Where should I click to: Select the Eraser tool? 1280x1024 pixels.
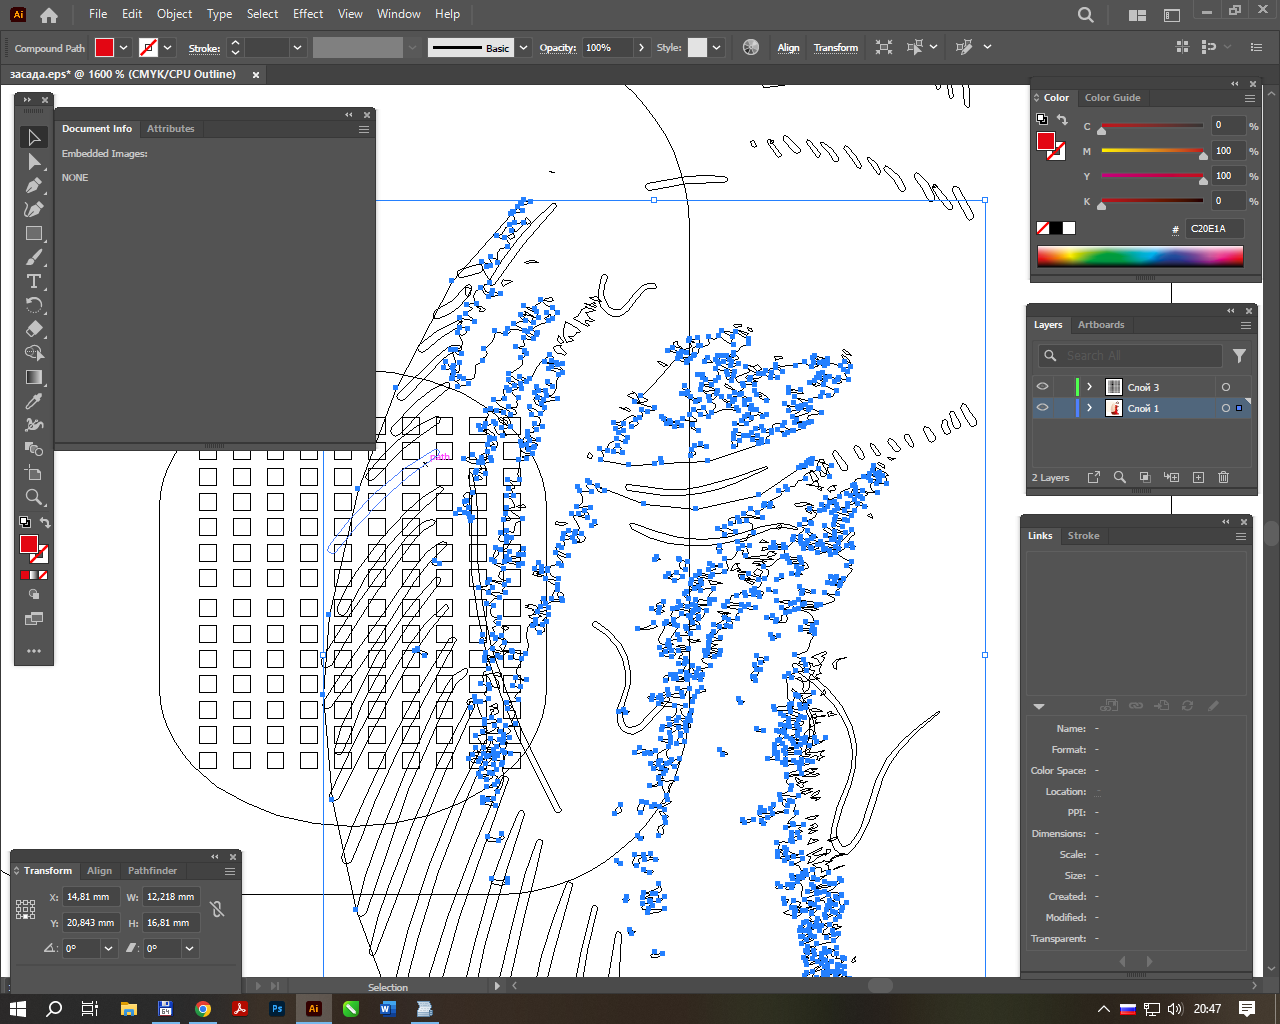pyautogui.click(x=34, y=329)
